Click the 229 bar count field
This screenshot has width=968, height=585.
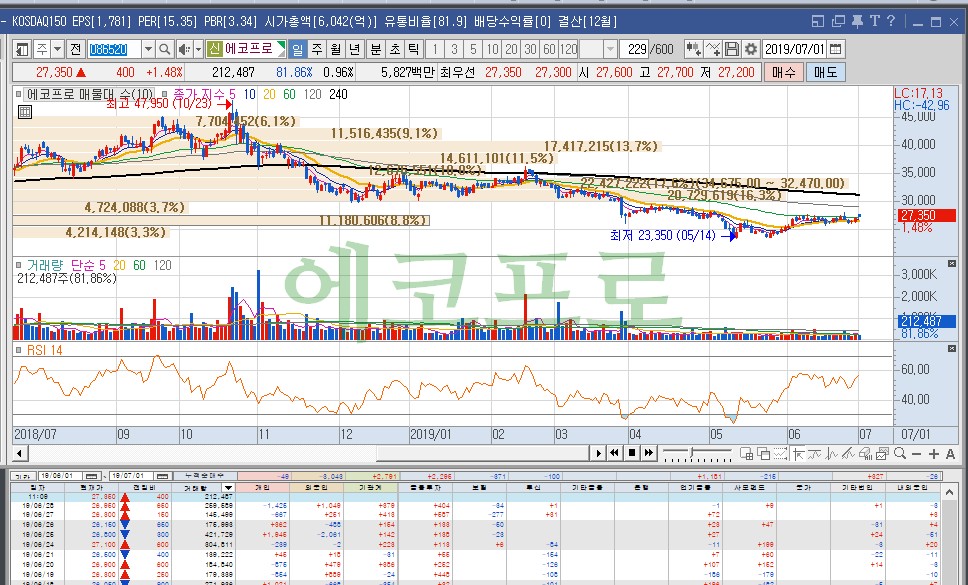[x=635, y=49]
